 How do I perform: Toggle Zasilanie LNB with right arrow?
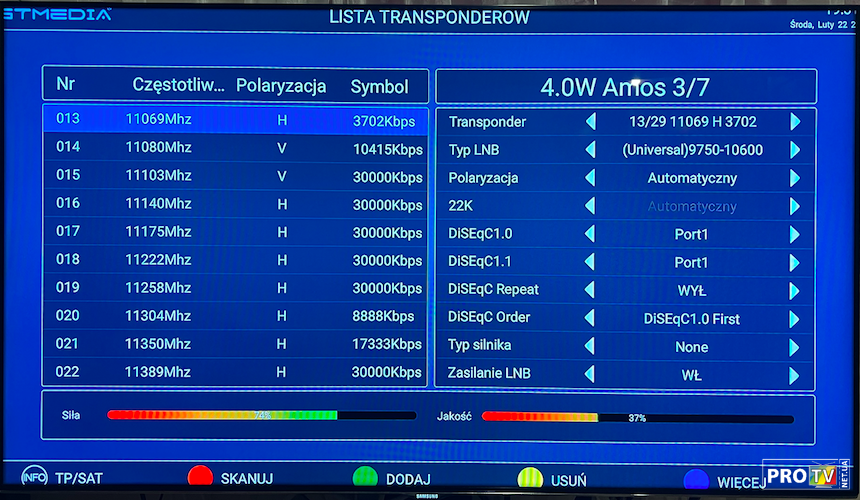[x=795, y=376]
